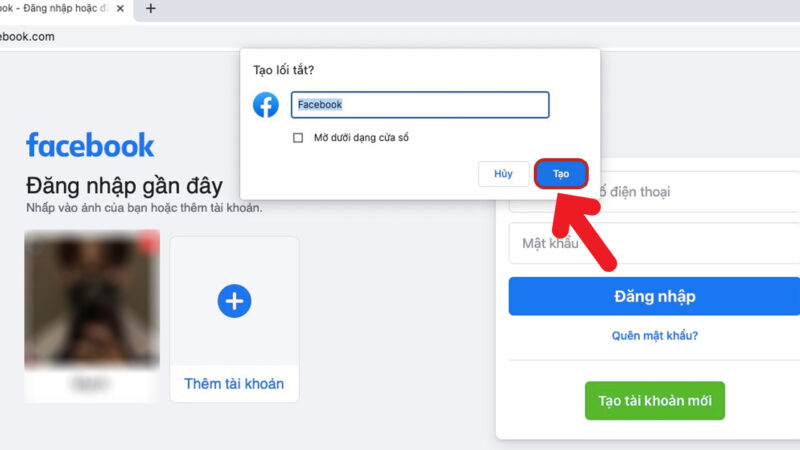Click the Mật khẩu password field
This screenshot has height=450, width=800.
coord(654,244)
